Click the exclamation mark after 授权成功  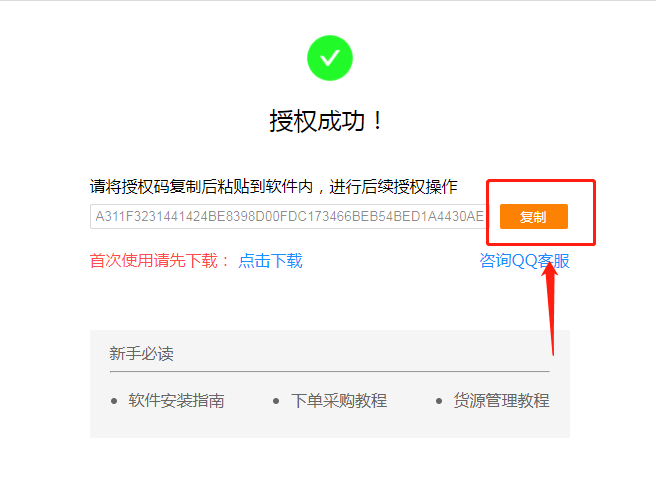[x=377, y=121]
